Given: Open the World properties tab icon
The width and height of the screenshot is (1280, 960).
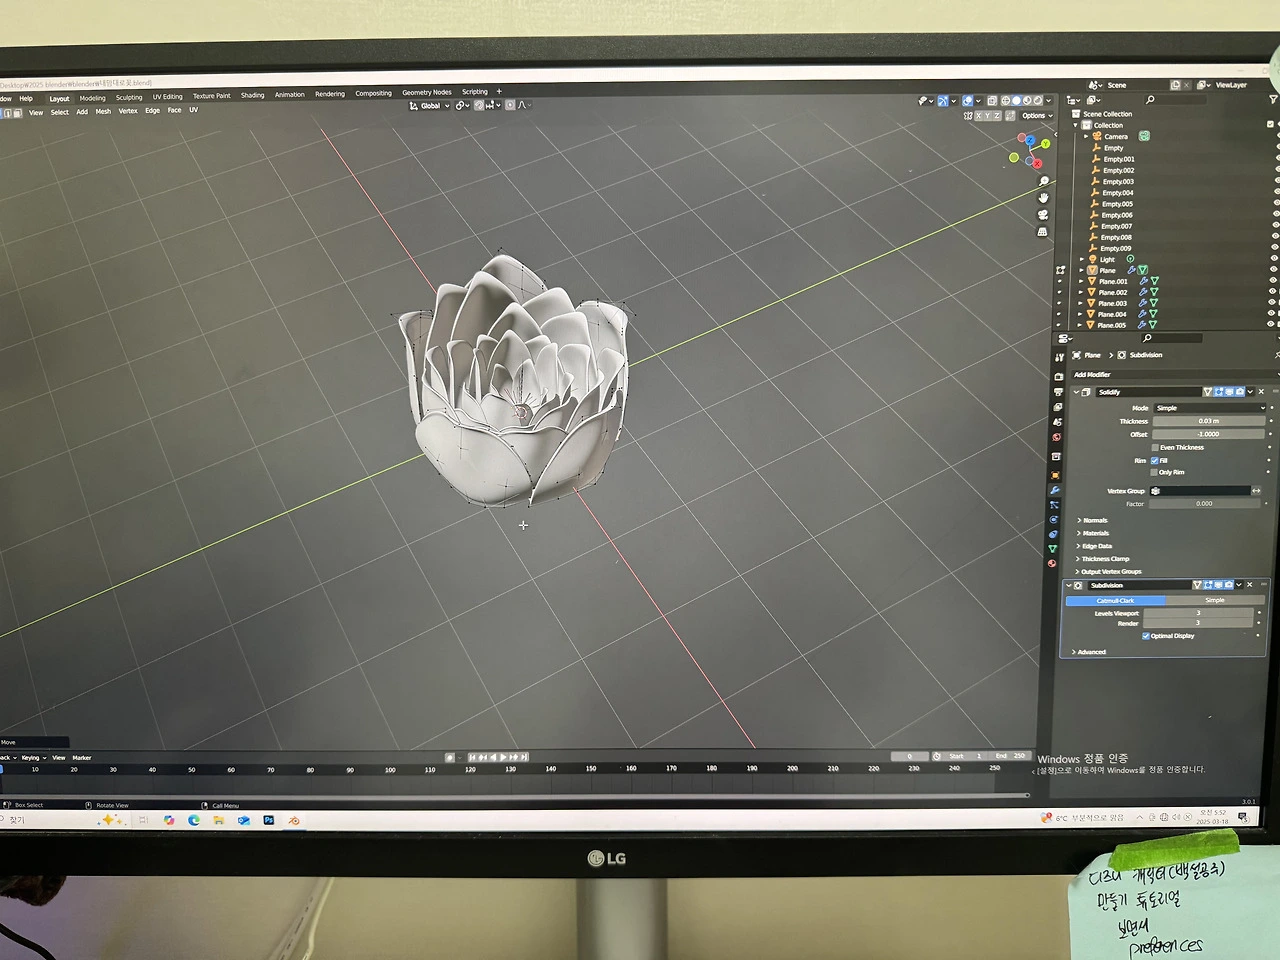Looking at the screenshot, I should click(1056, 437).
